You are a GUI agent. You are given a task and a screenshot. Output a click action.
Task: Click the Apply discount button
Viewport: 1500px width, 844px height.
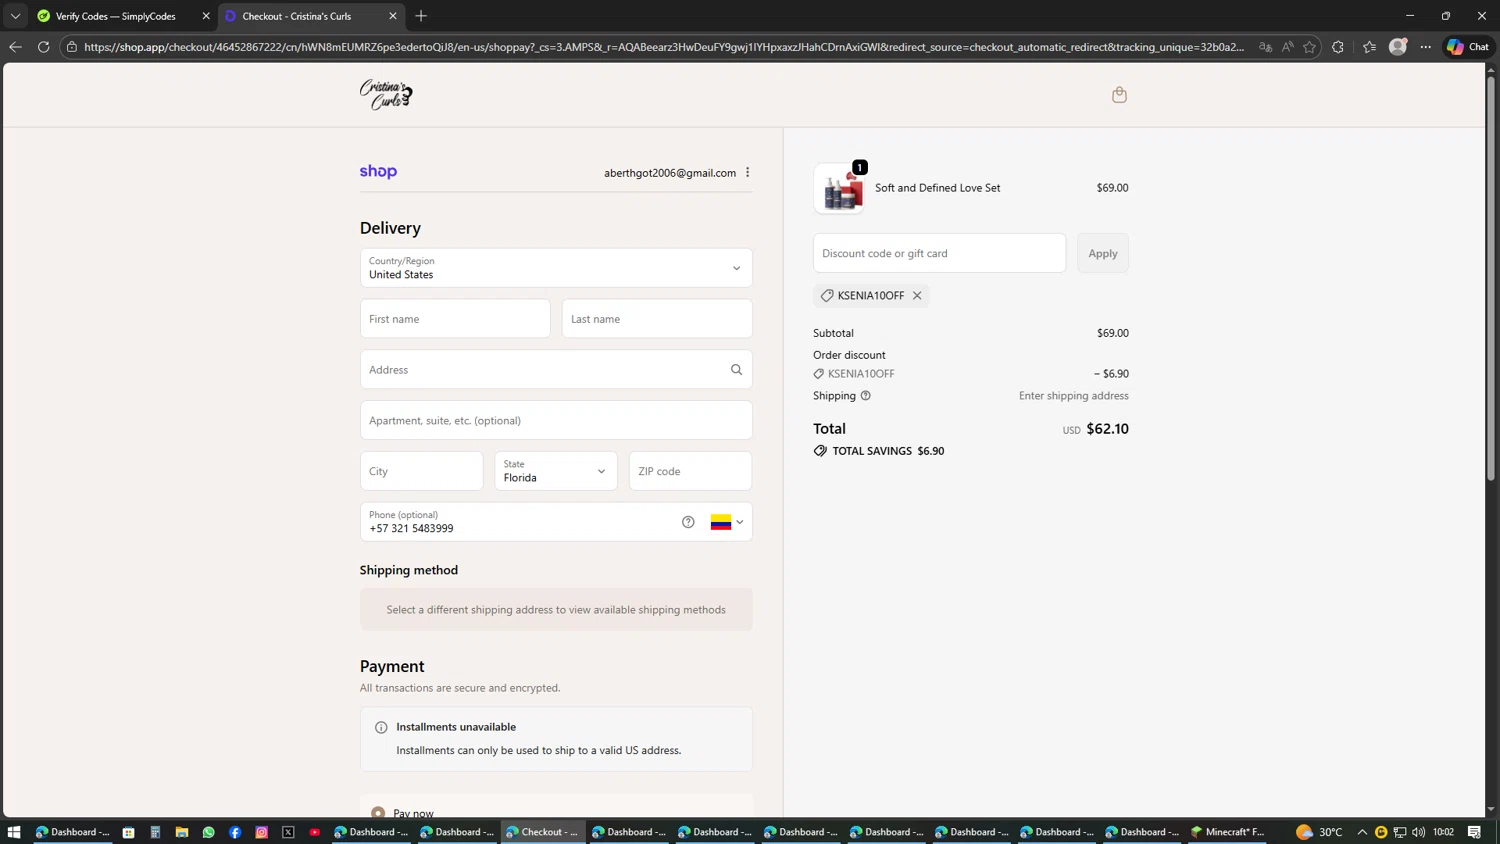(1103, 253)
